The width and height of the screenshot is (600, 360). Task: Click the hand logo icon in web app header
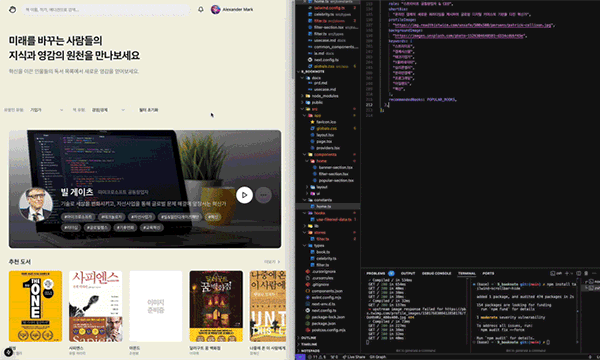tap(12, 10)
